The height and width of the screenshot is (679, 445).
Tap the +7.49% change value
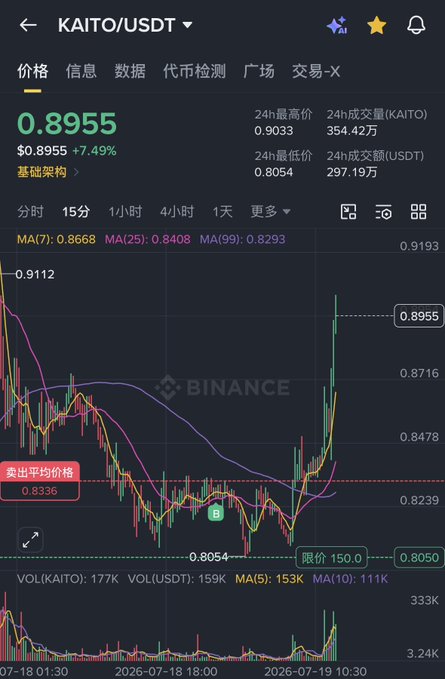pyautogui.click(x=94, y=151)
